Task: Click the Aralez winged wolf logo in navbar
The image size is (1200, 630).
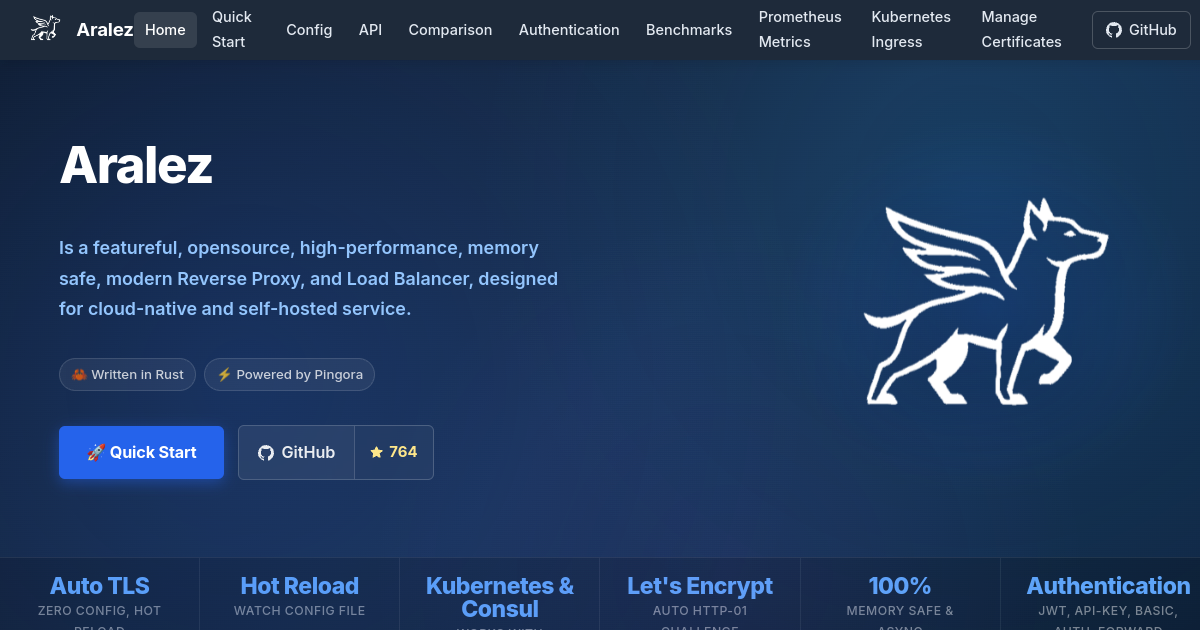Action: (45, 29)
